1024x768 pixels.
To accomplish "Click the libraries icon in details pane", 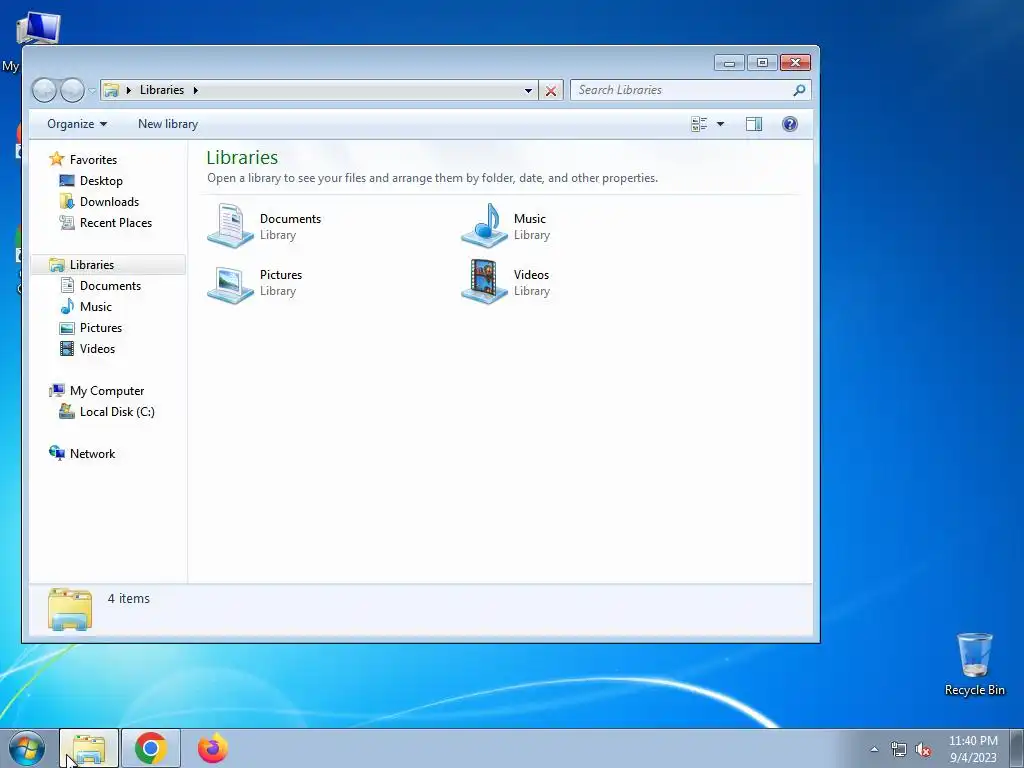I will pyautogui.click(x=70, y=609).
